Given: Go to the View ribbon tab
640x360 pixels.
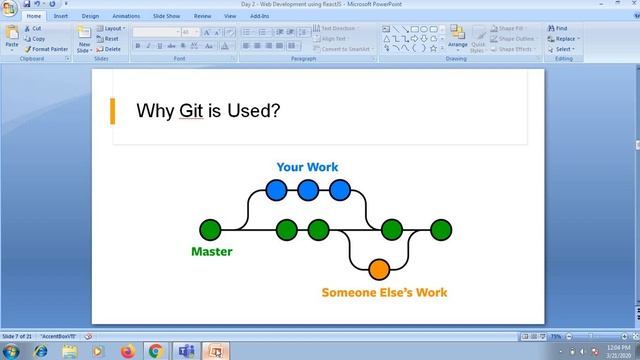Looking at the screenshot, I should [x=230, y=16].
